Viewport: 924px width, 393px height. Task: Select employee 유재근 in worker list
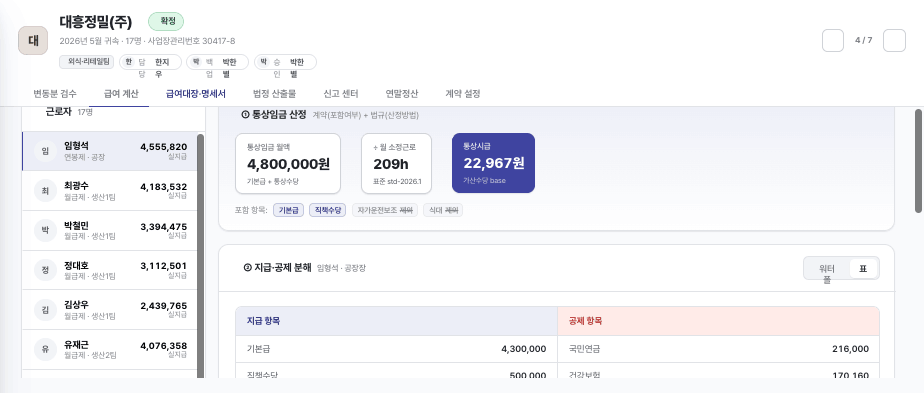(109, 349)
